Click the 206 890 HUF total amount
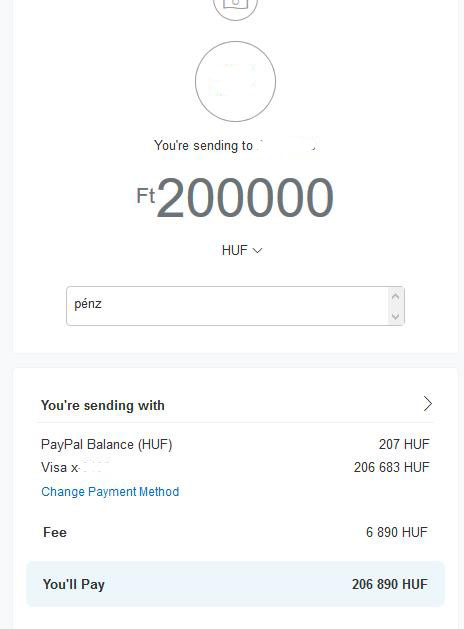The height and width of the screenshot is (629, 464). tap(390, 584)
